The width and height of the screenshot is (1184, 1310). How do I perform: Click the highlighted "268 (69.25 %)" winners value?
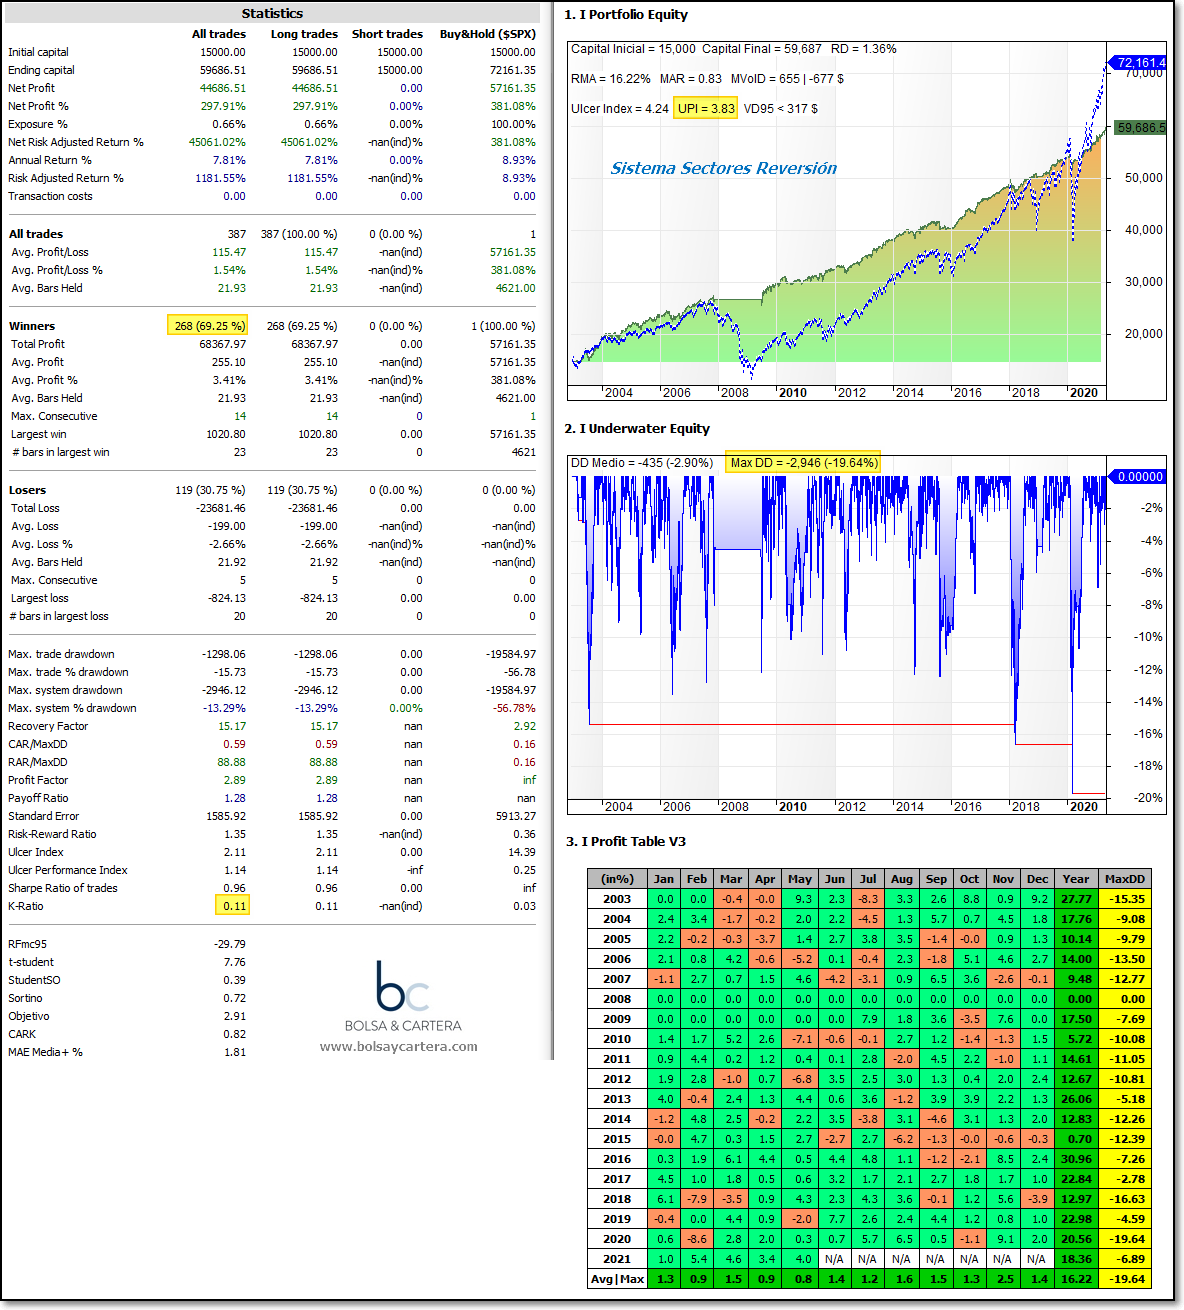click(207, 326)
